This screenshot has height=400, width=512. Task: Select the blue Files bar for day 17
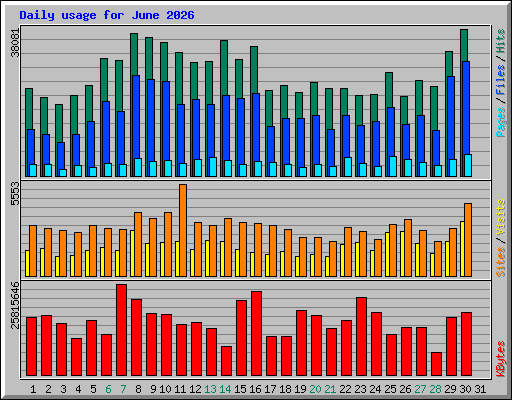pos(271,144)
